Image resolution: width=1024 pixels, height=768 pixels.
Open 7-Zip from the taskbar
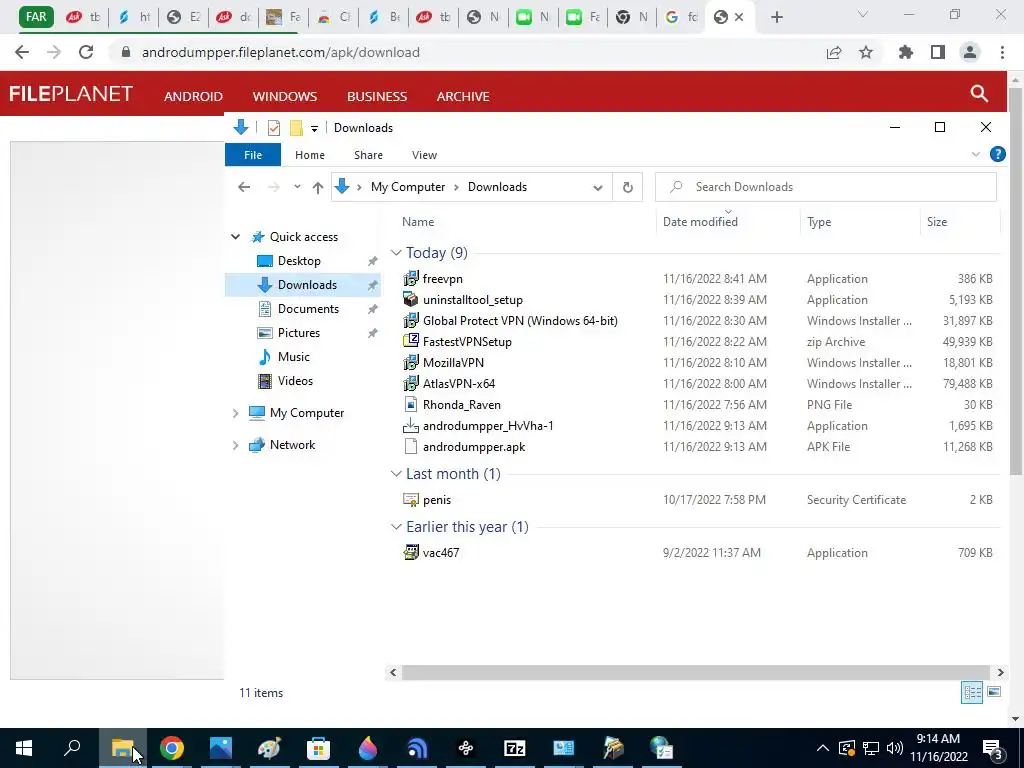(x=515, y=748)
